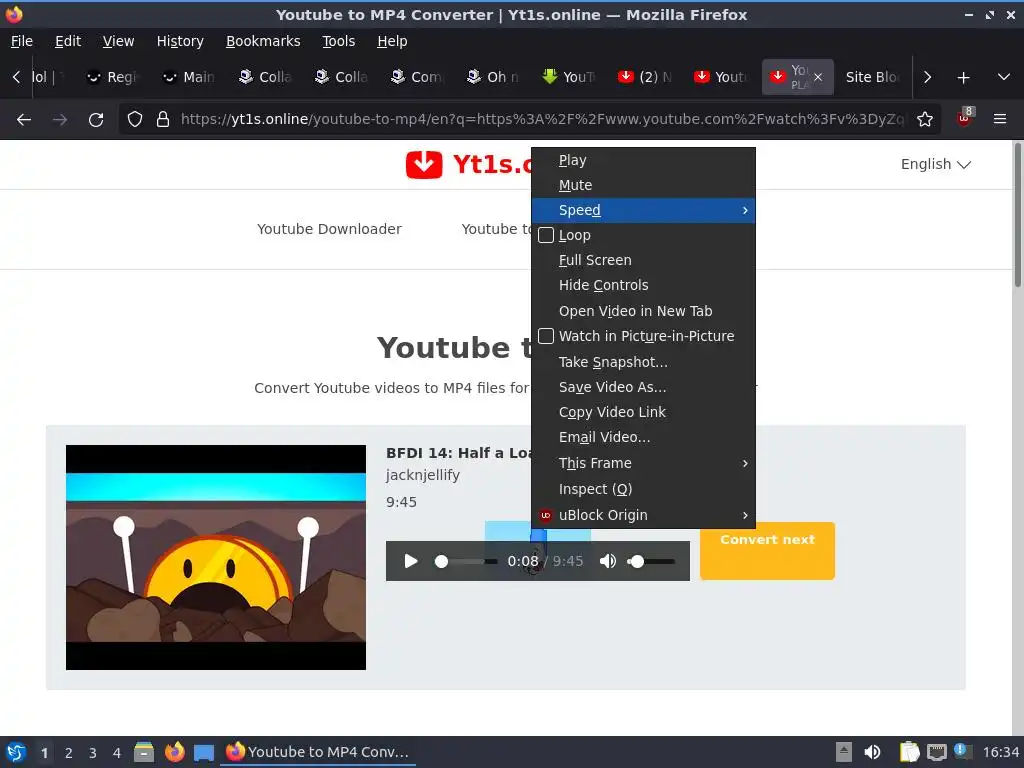Viewport: 1024px width, 768px height.
Task: Choose Copy Video Link entry
Action: pos(643,412)
